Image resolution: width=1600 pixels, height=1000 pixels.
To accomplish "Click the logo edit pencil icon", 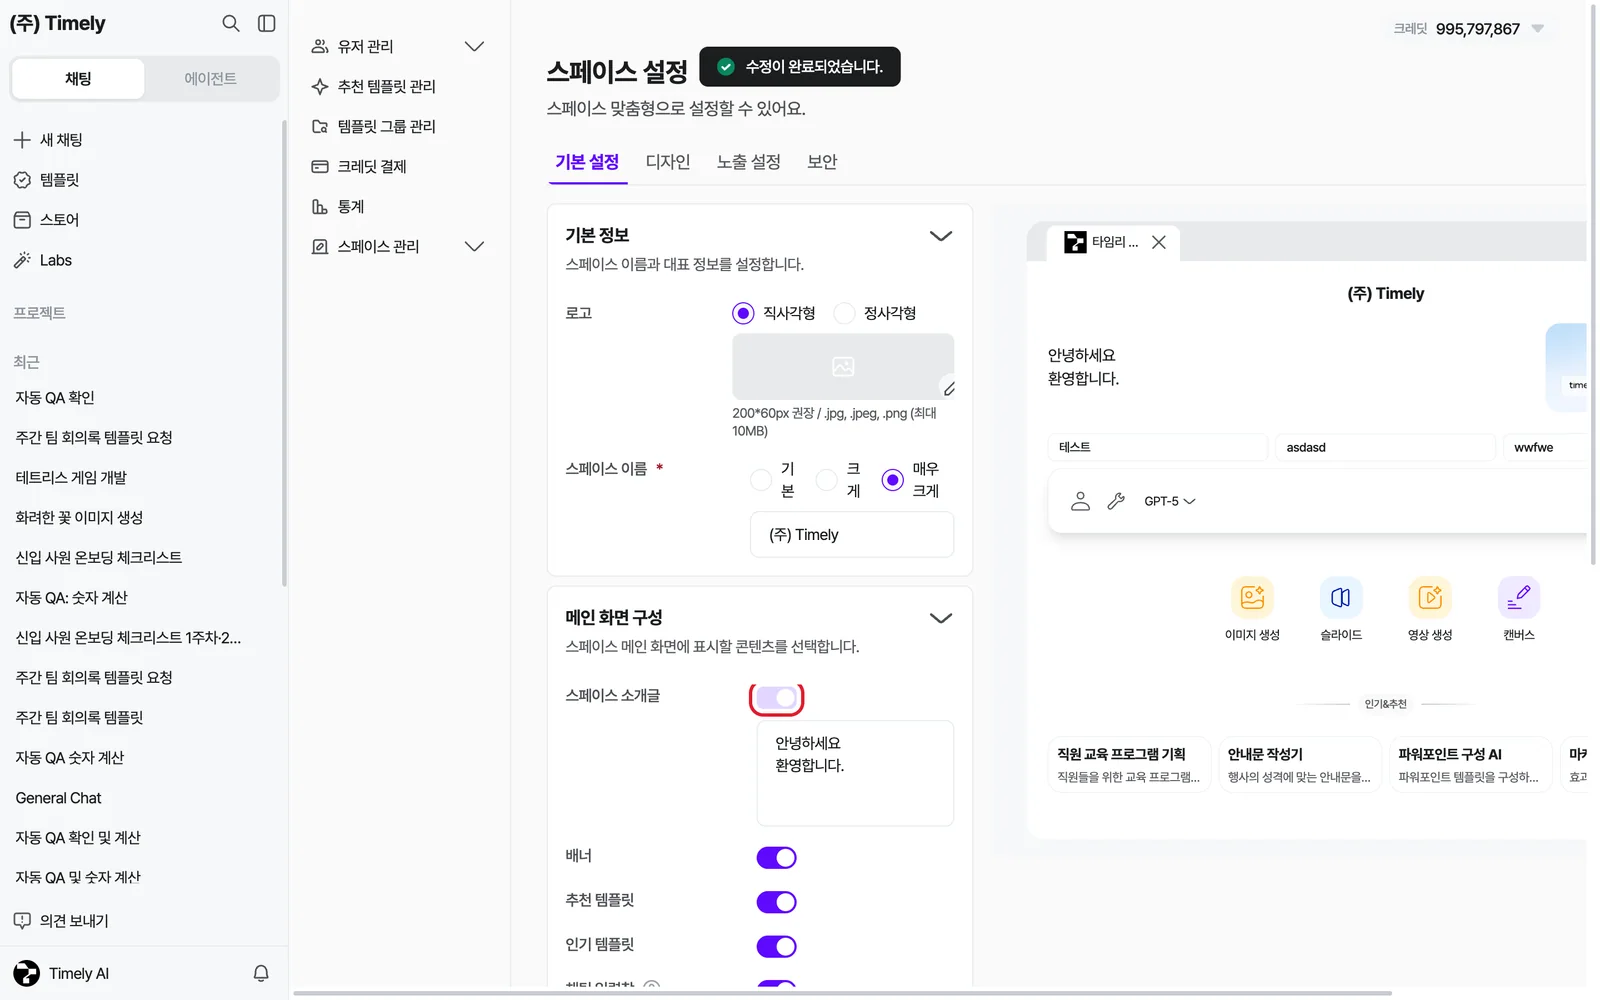I will (x=949, y=389).
